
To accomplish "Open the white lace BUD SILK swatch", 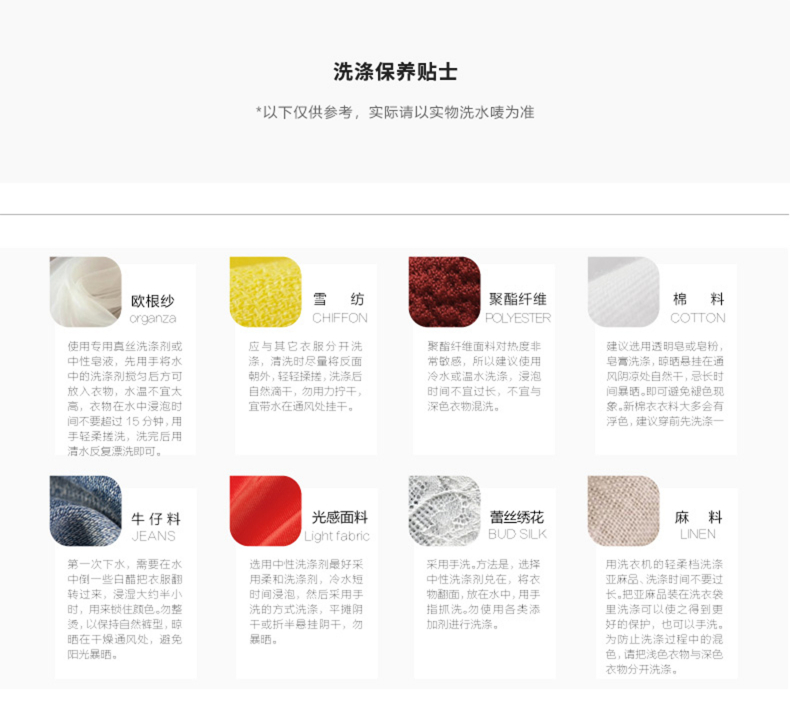I will tap(444, 511).
